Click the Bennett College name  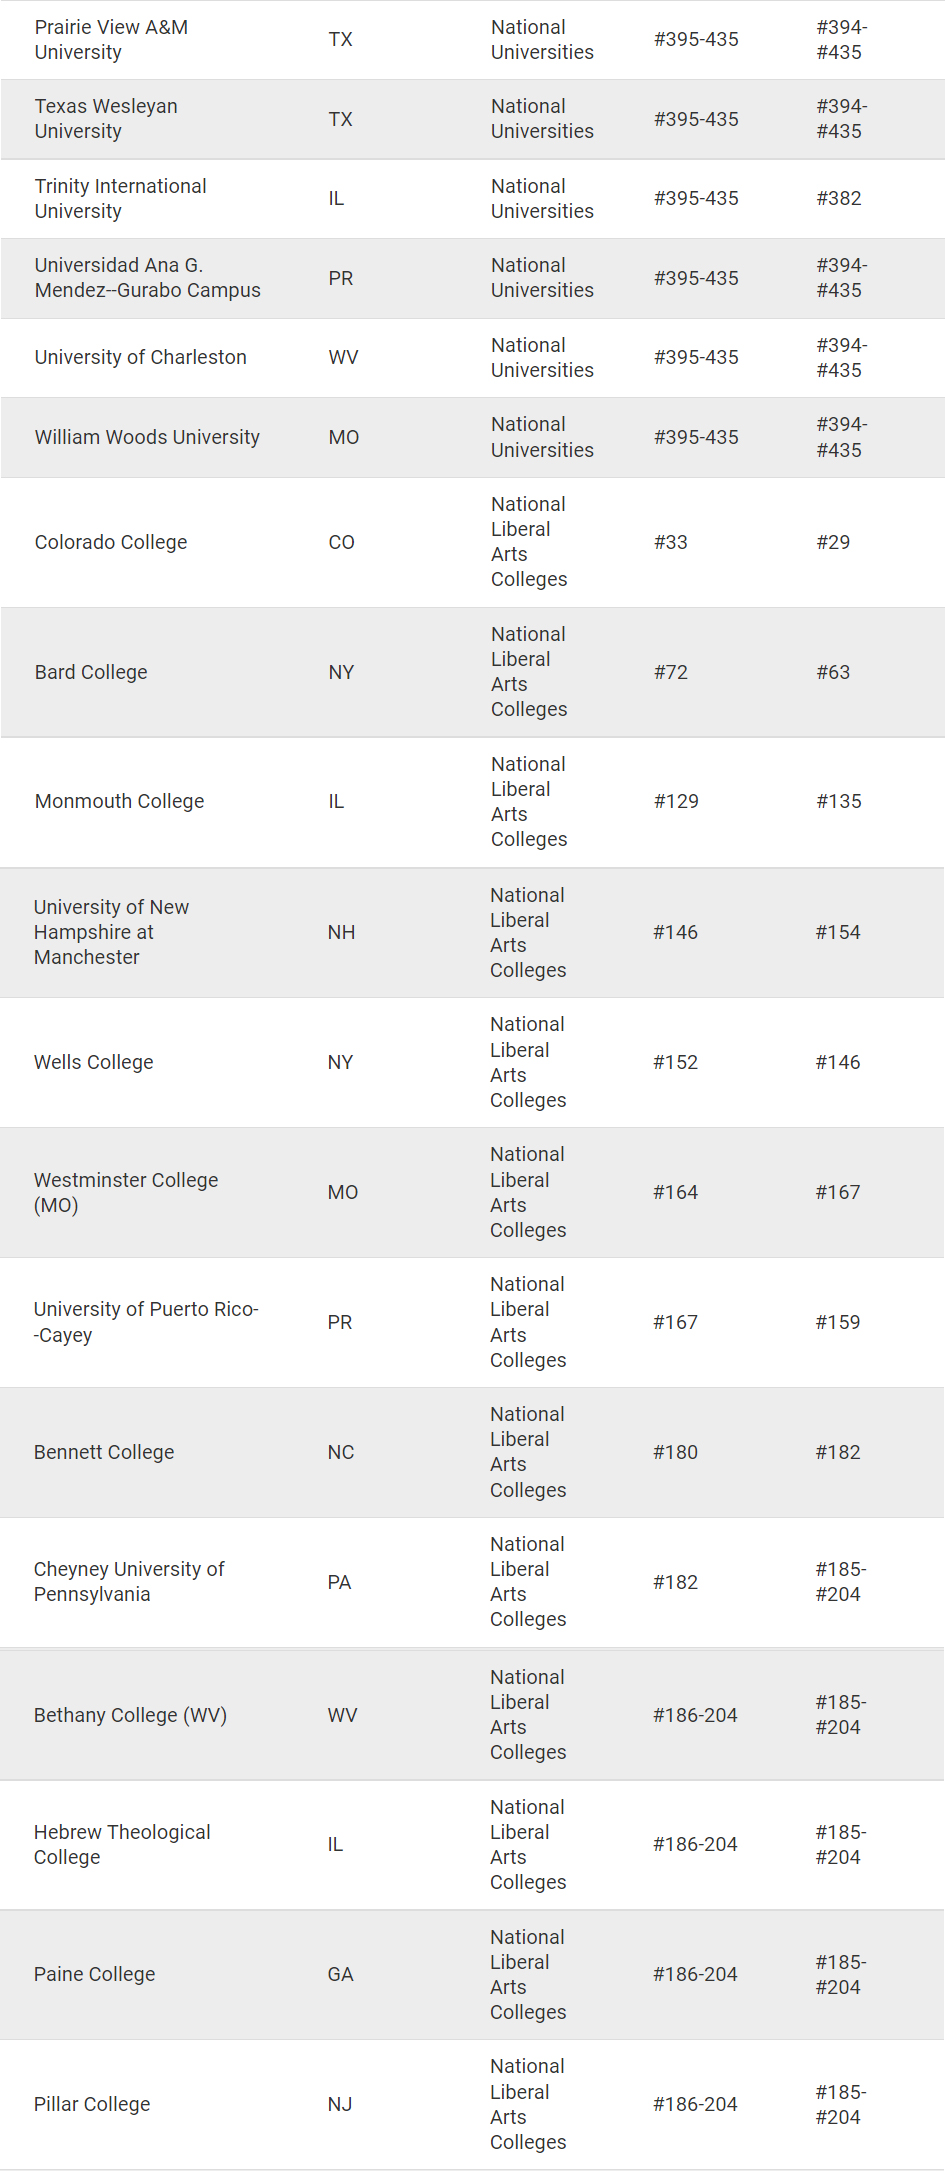(x=104, y=1452)
